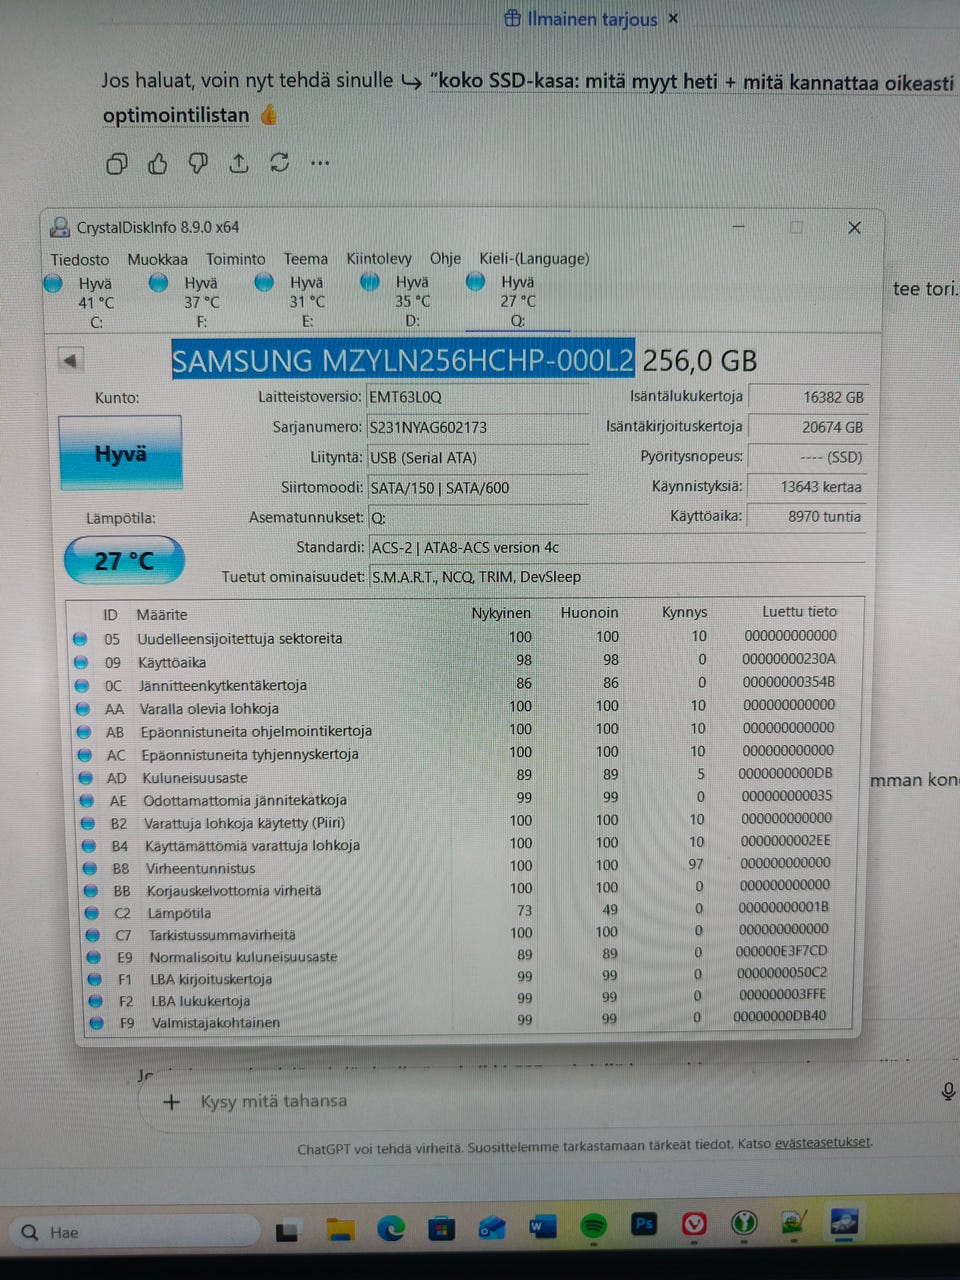
Task: Open the Muokkaa menu
Action: pyautogui.click(x=157, y=259)
